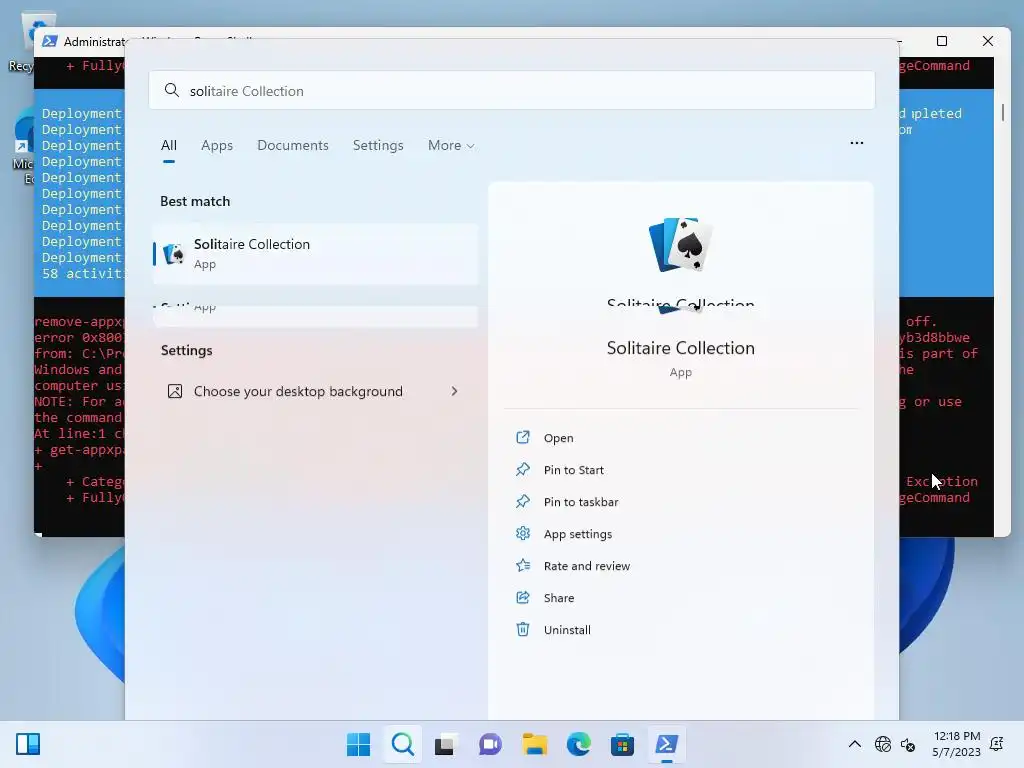The width and height of the screenshot is (1024, 768).
Task: Select Pin to taskbar option
Action: (x=581, y=502)
